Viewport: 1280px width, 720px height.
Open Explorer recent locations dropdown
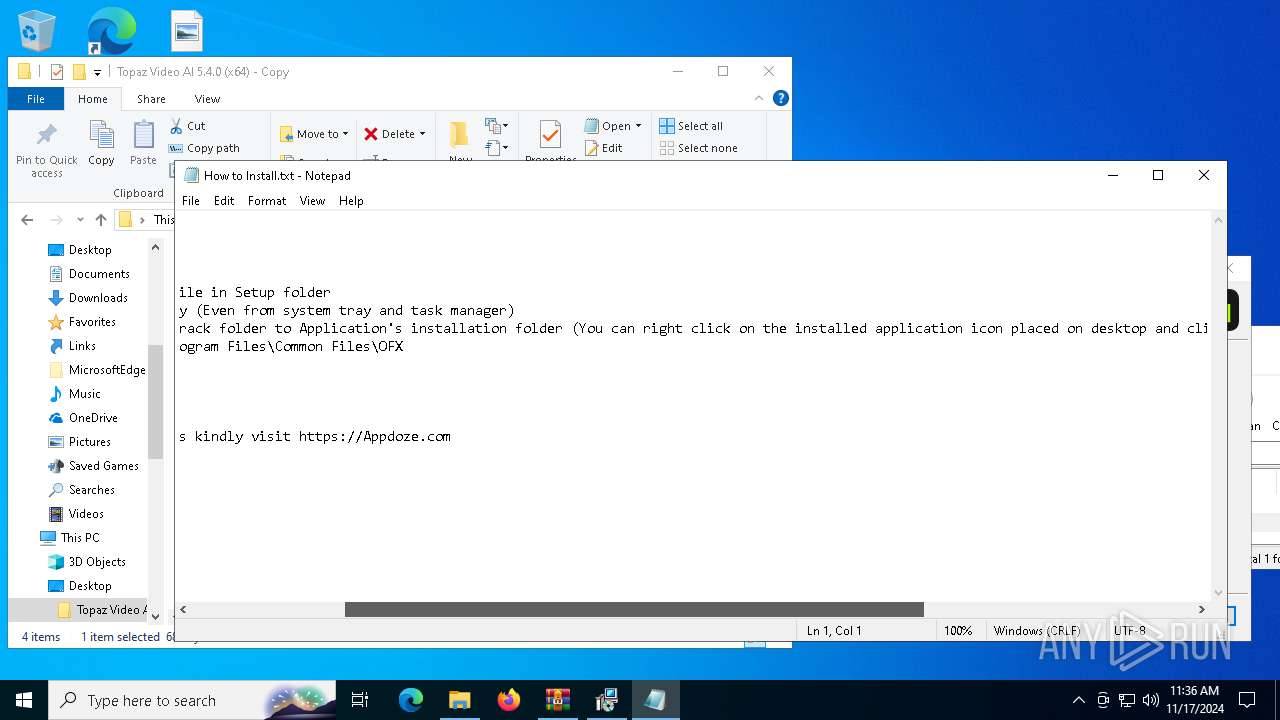(80, 220)
